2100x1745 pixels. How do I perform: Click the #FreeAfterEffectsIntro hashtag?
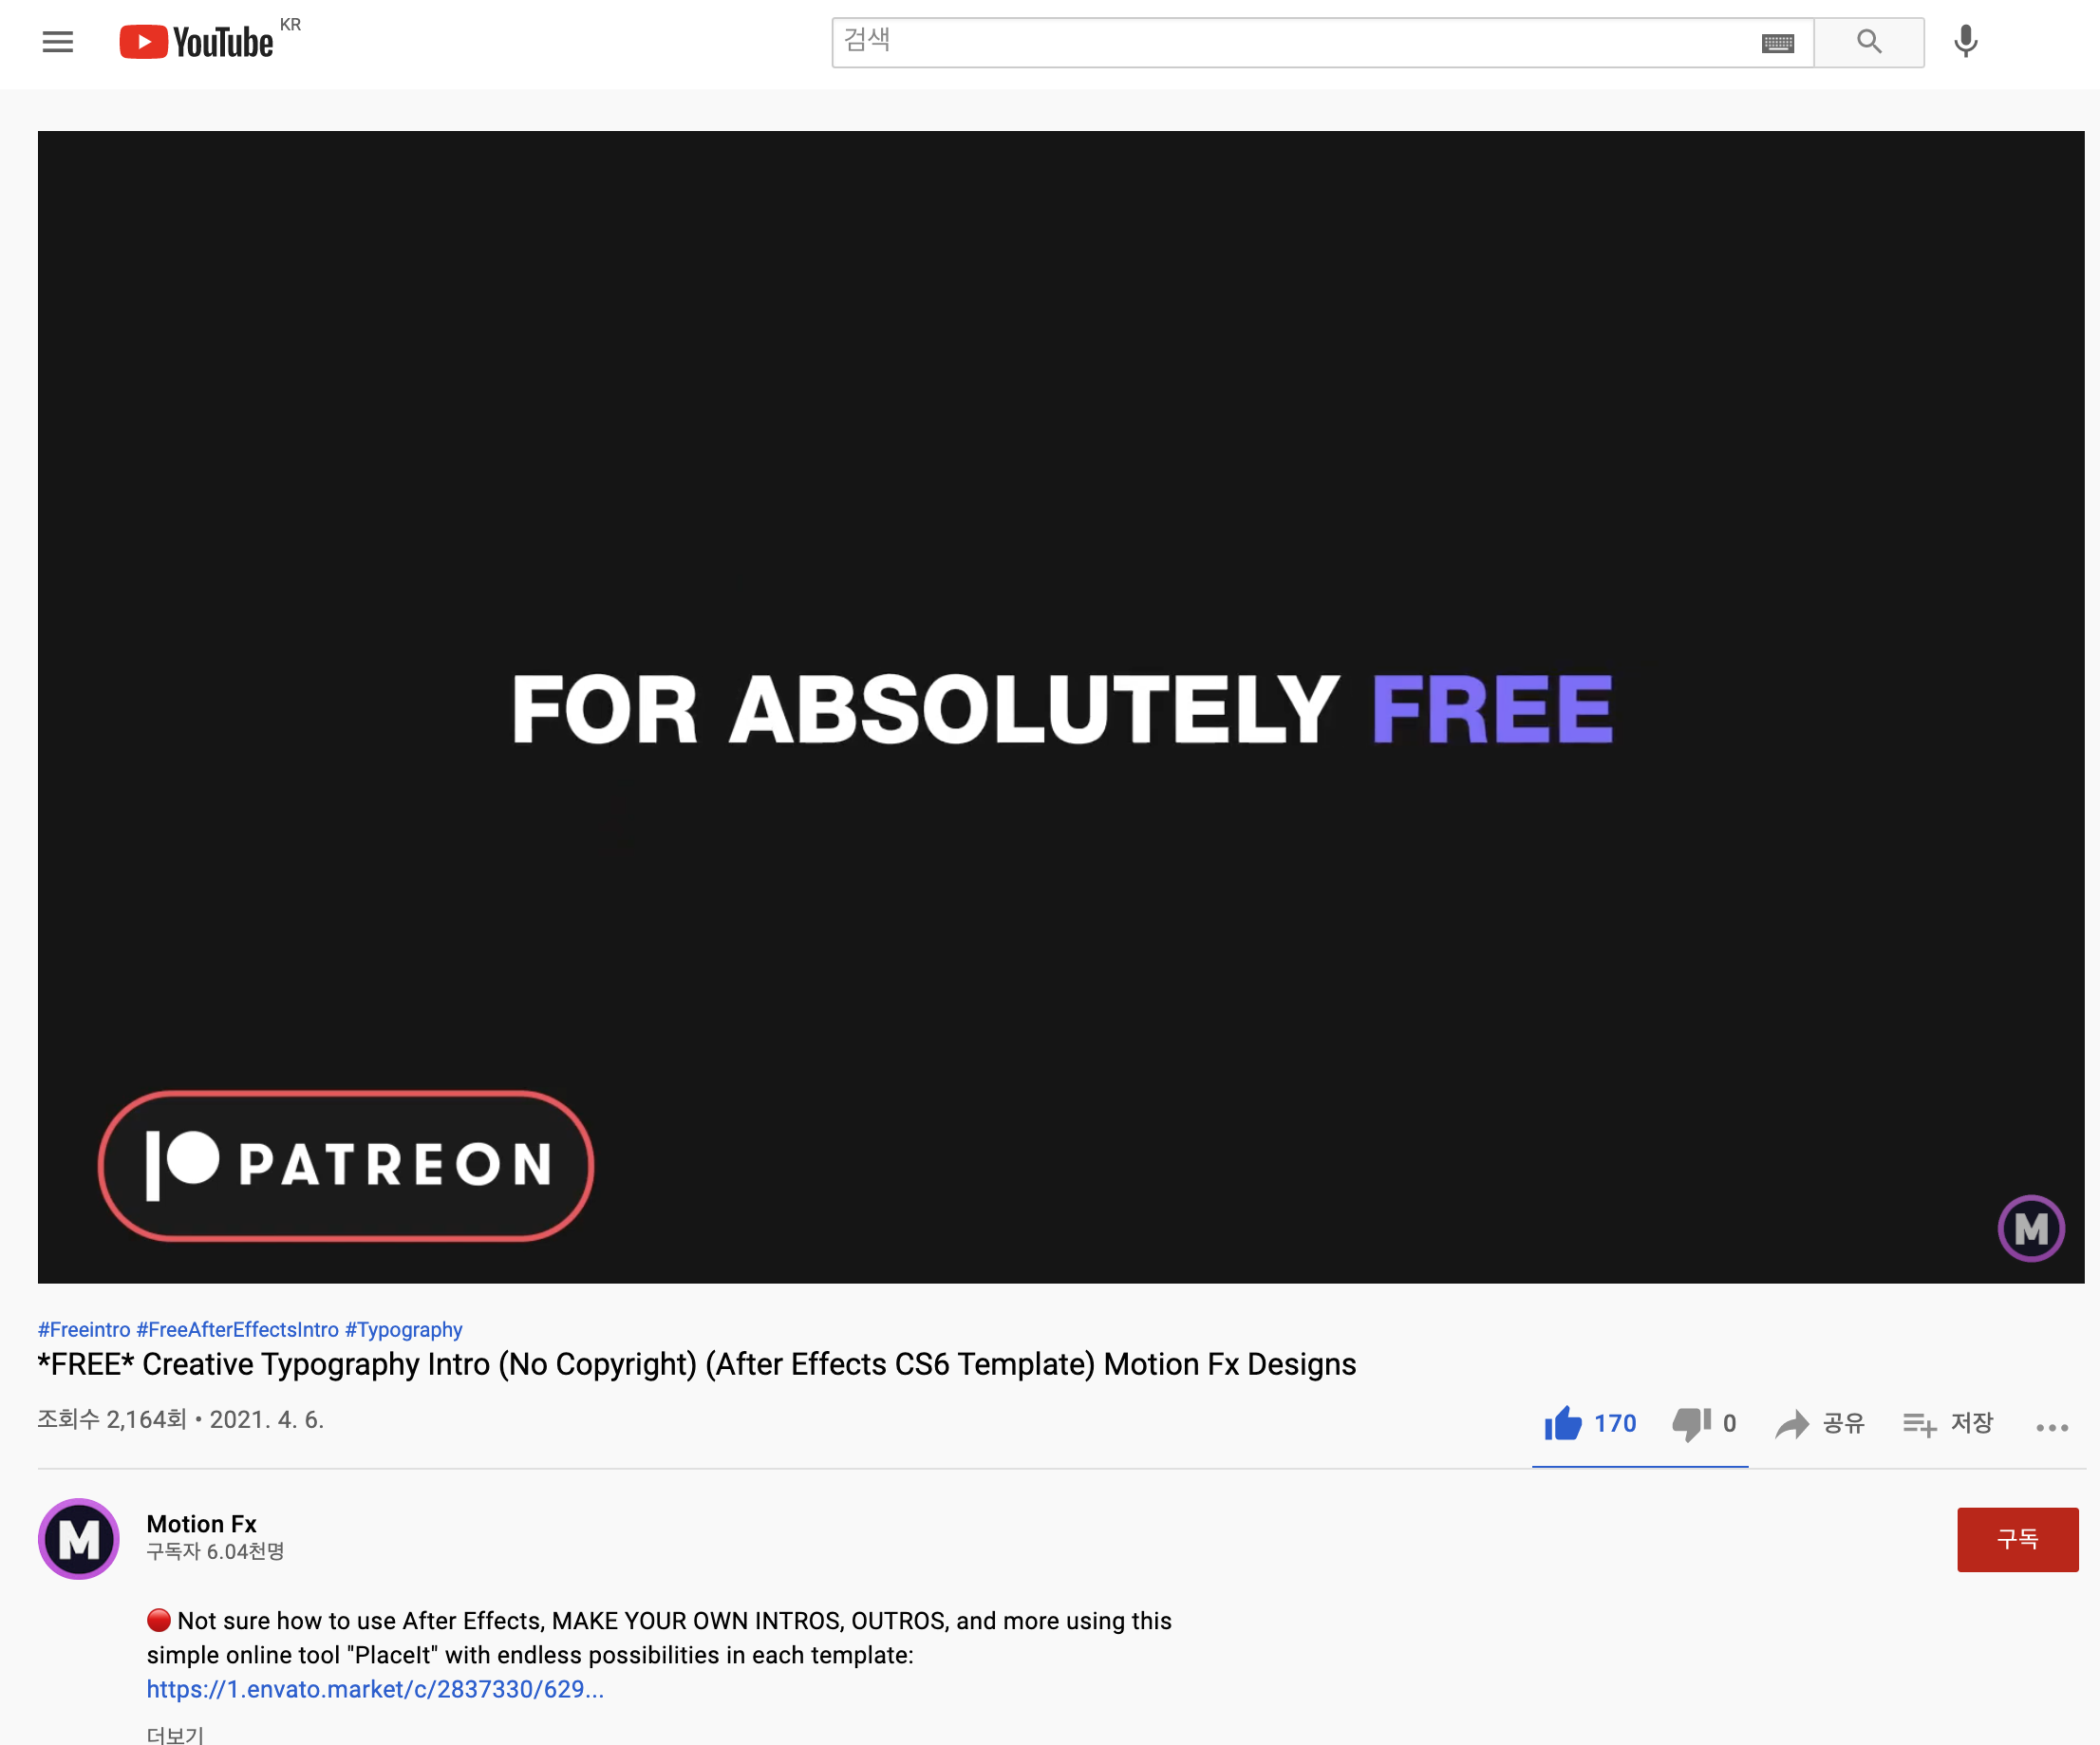point(238,1329)
